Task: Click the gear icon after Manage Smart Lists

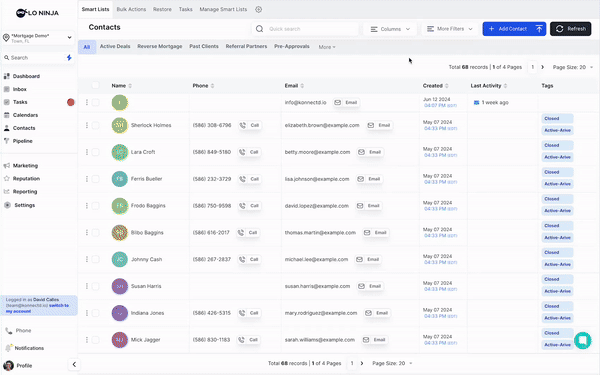Action: 259,10
